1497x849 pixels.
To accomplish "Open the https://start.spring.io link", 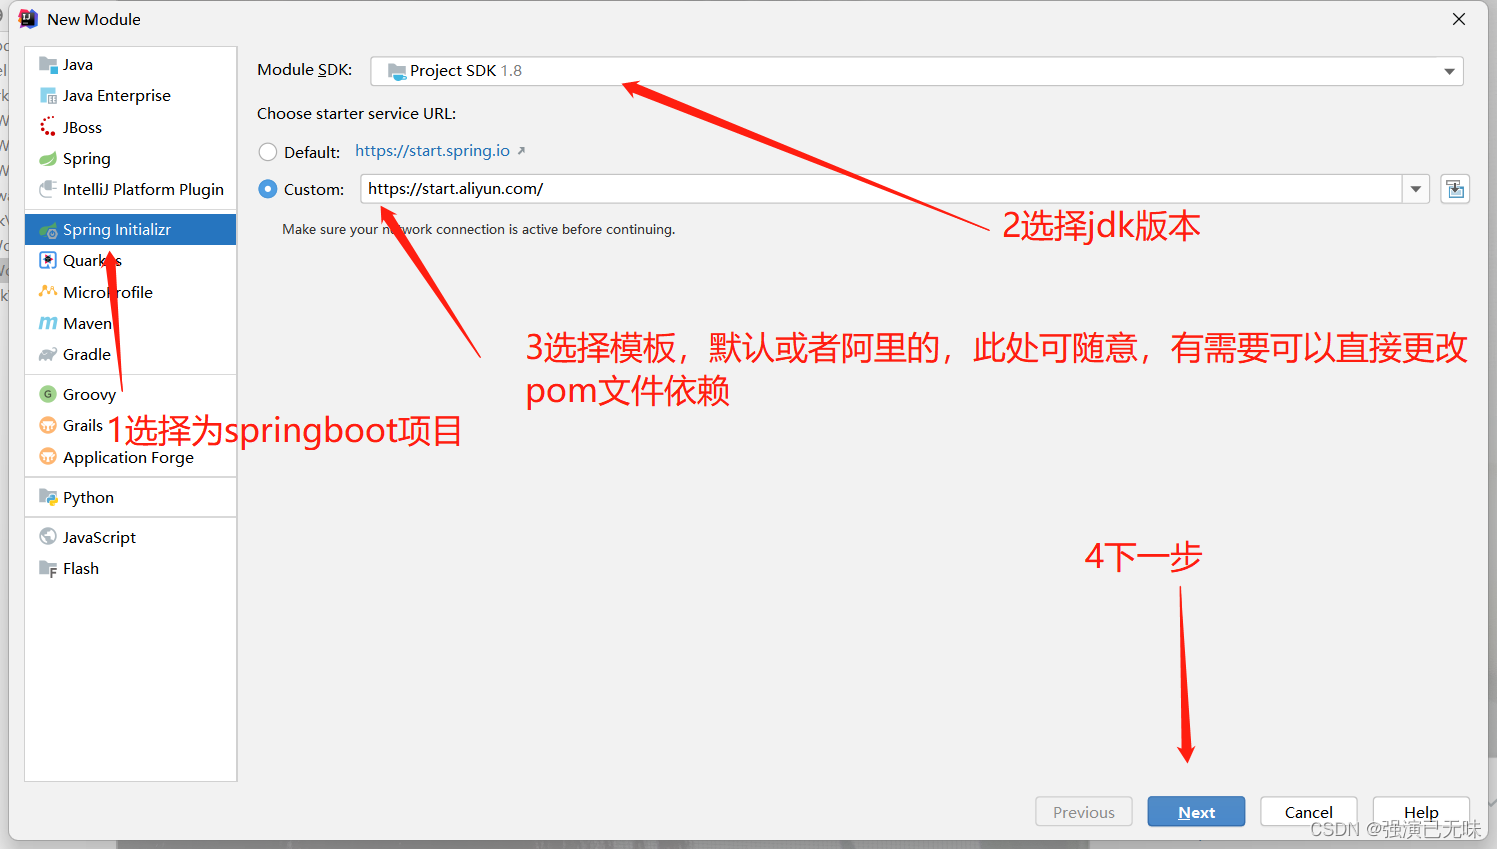I will [x=432, y=151].
